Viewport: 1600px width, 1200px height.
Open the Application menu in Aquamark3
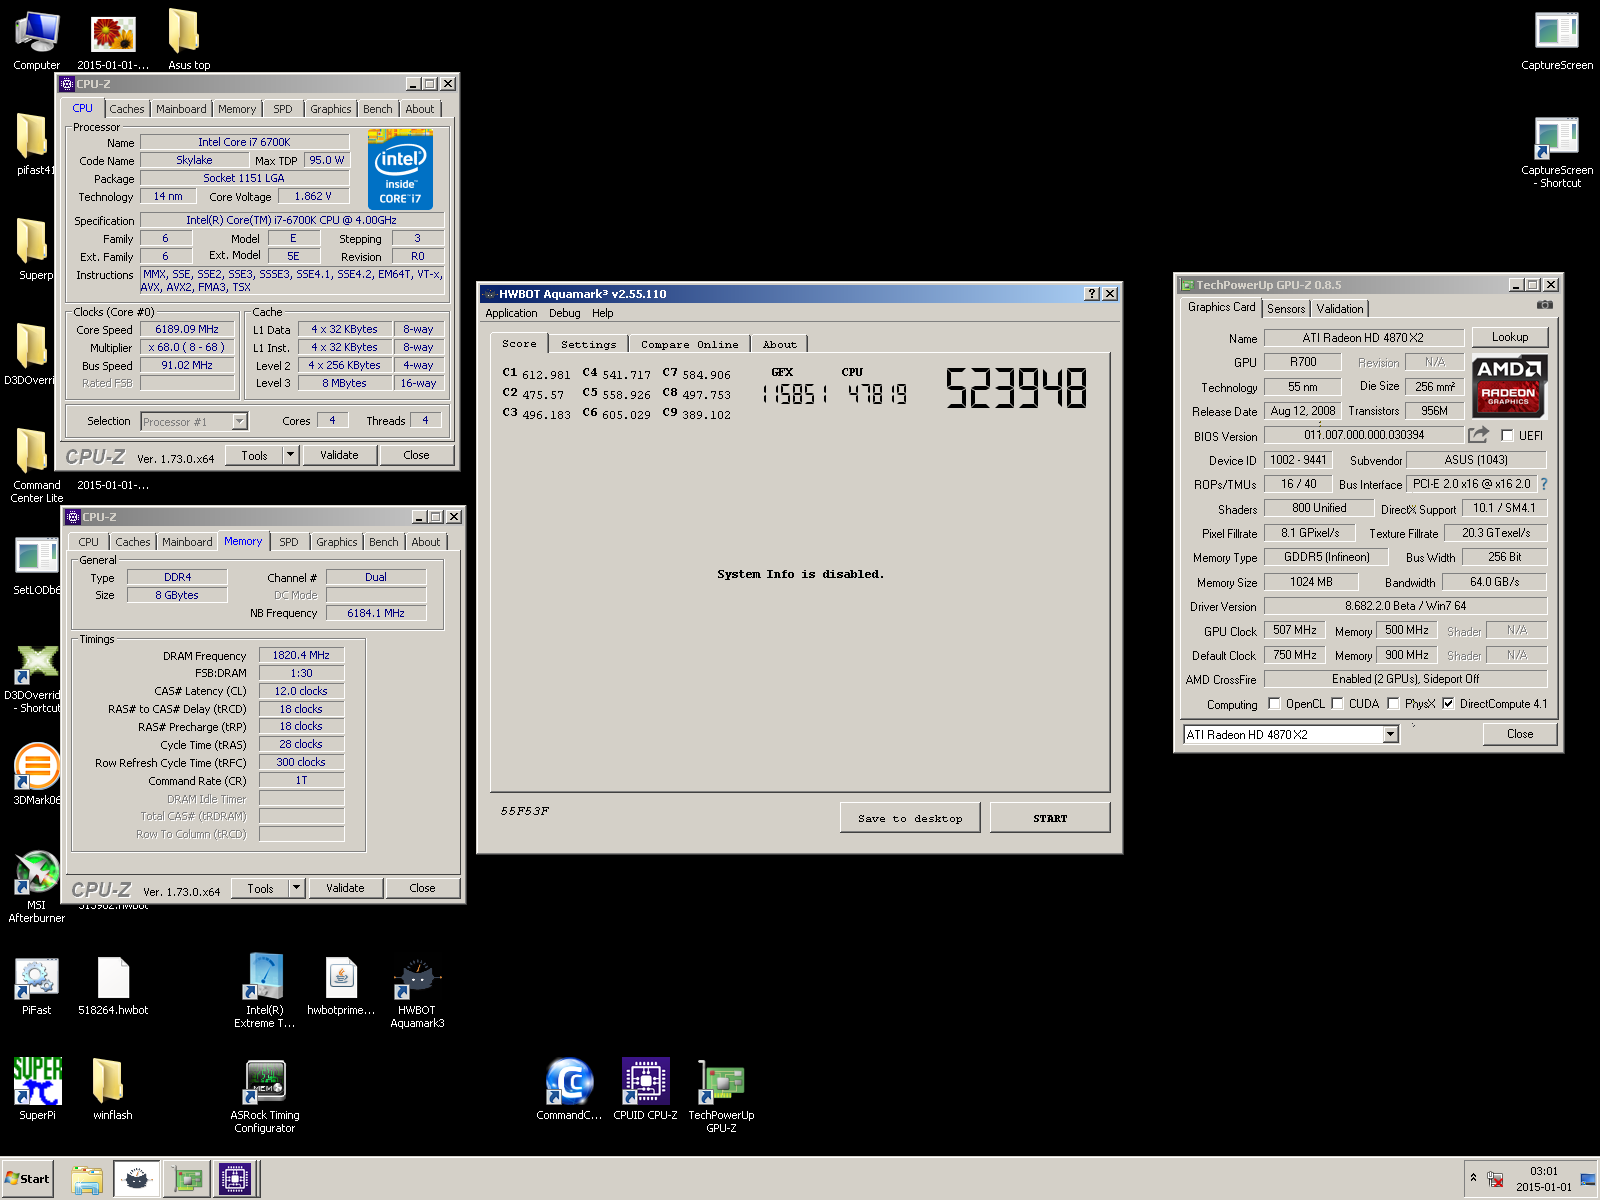[x=511, y=313]
